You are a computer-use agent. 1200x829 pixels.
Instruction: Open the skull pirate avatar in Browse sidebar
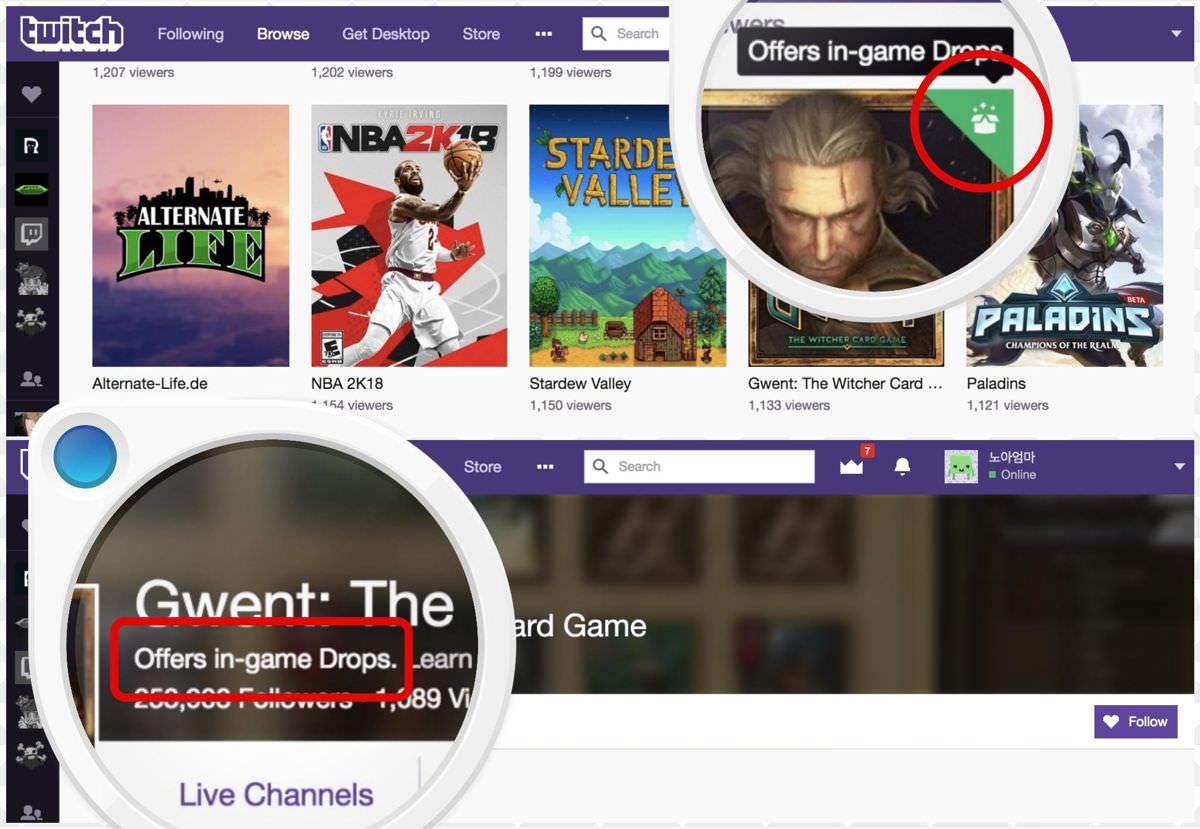click(32, 322)
